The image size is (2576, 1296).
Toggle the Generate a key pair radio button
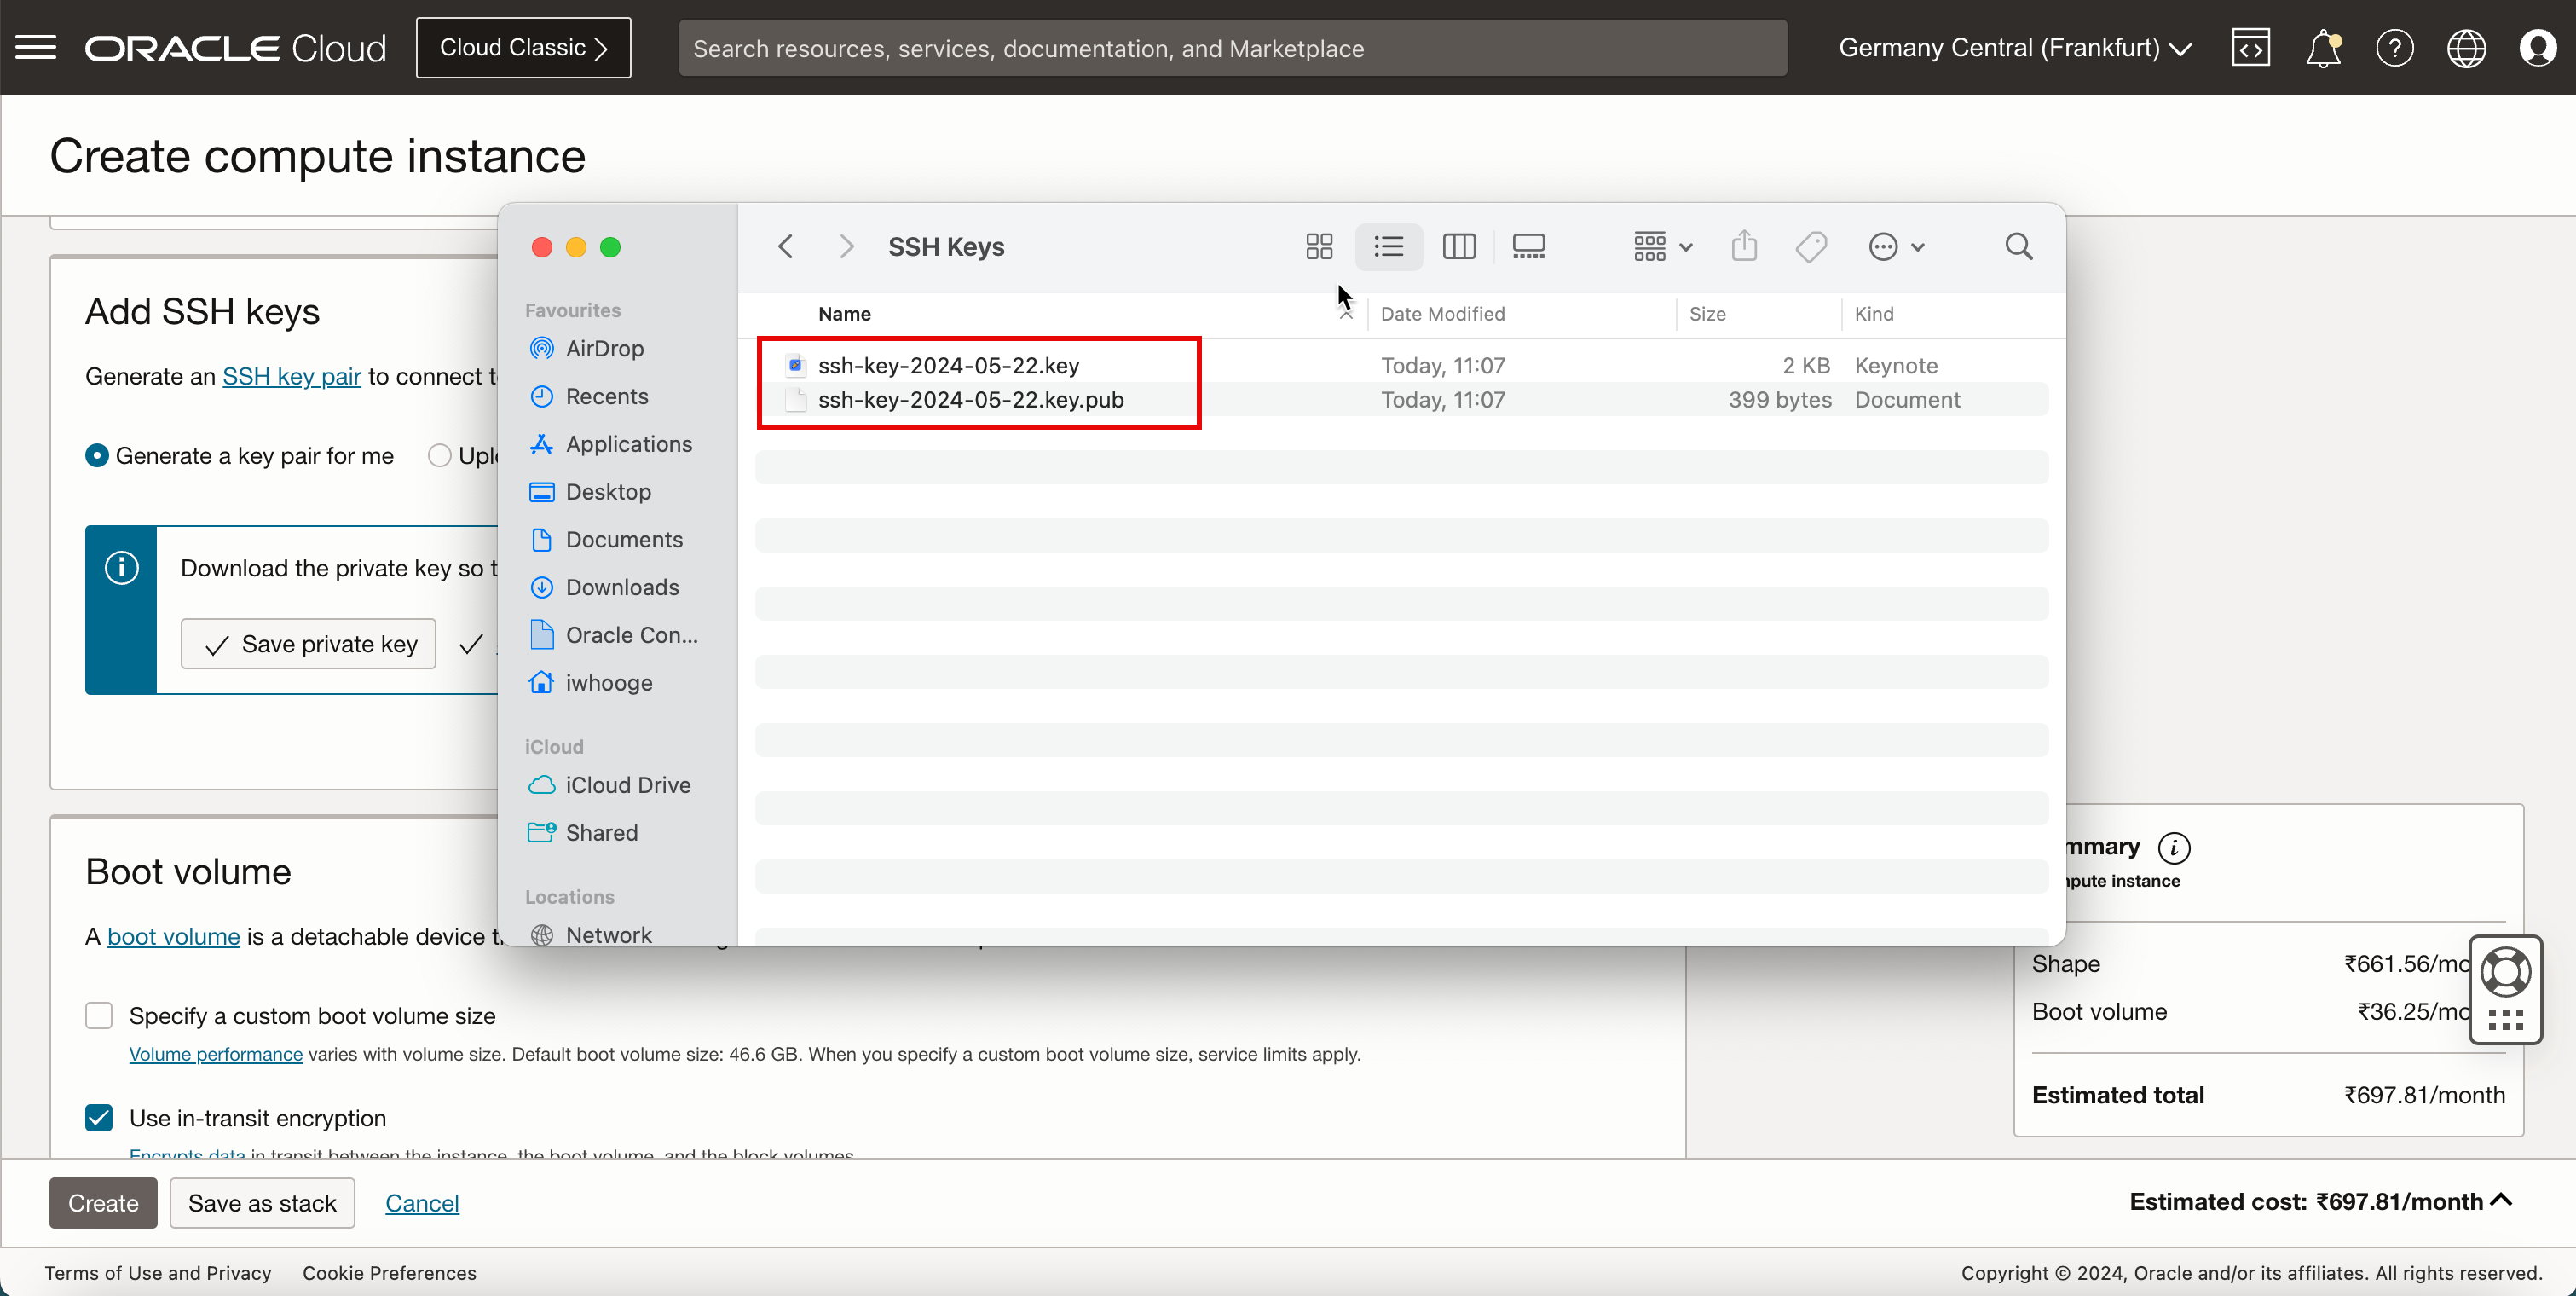pyautogui.click(x=94, y=454)
